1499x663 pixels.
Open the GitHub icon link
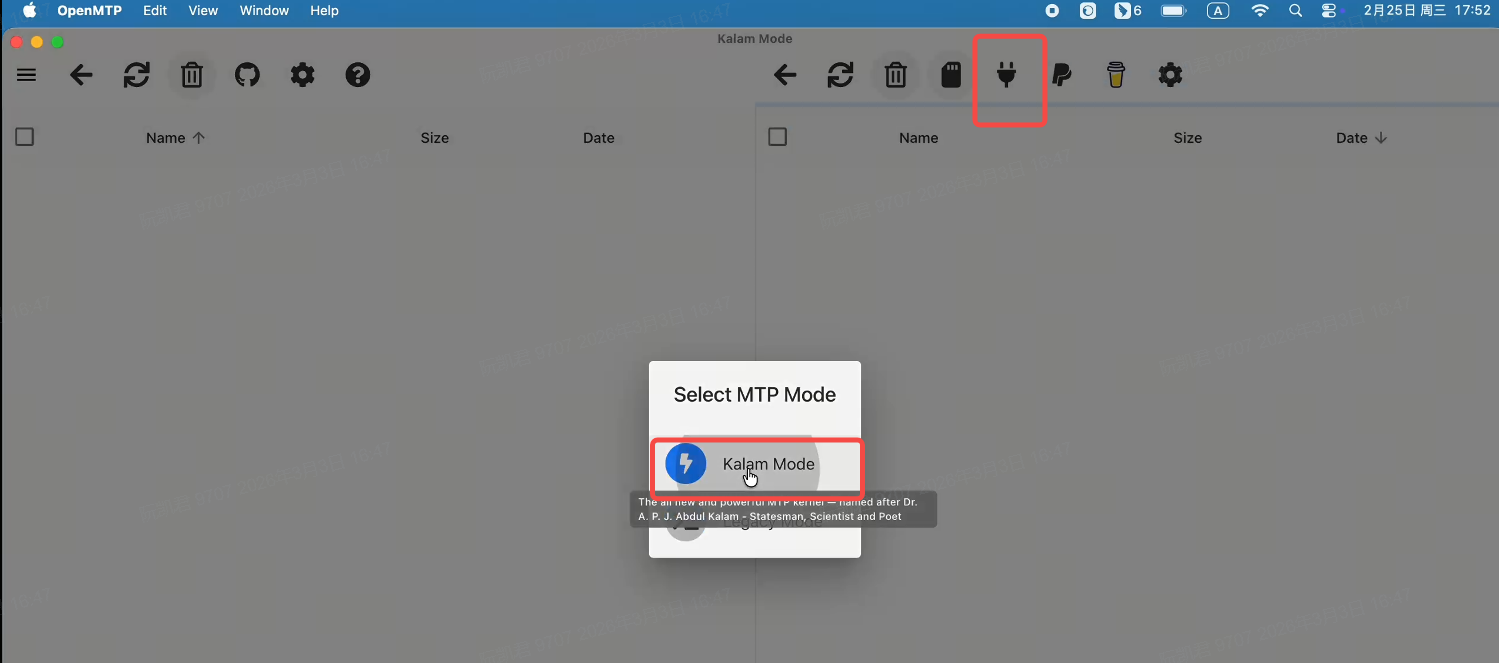(247, 75)
